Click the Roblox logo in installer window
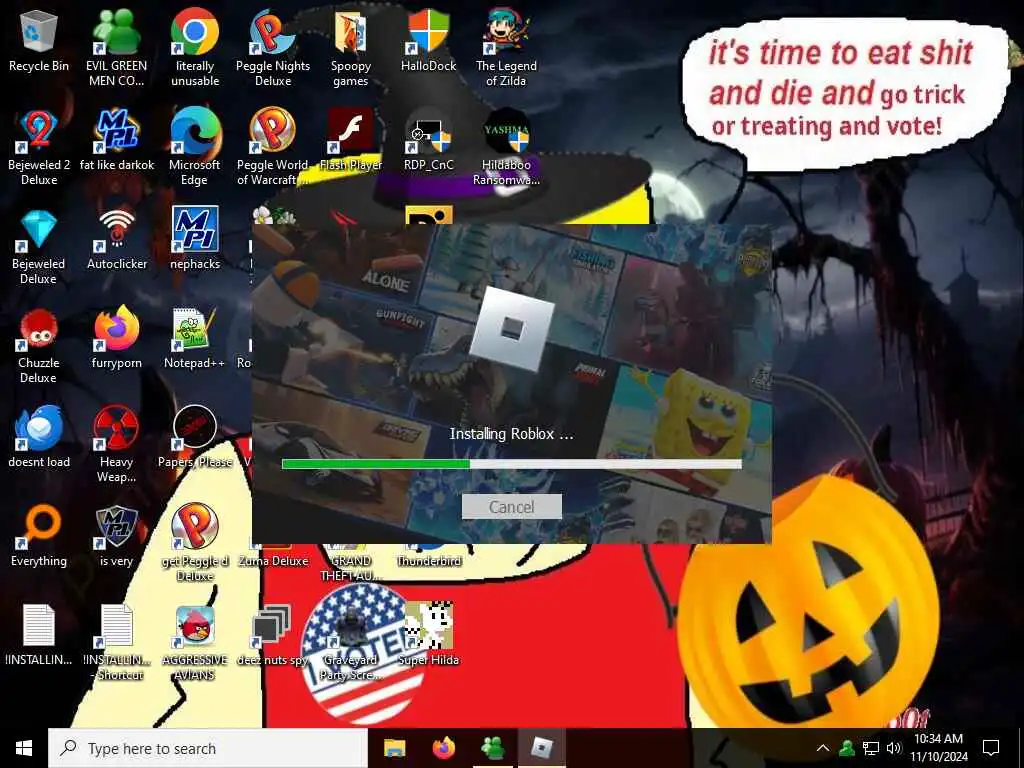 [512, 330]
